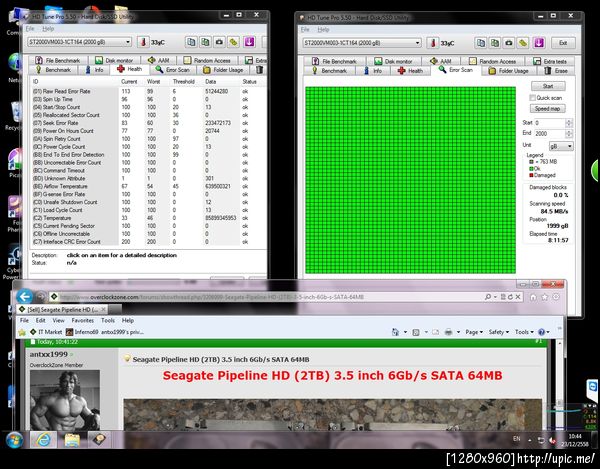Open Folder Usage tab in left HD Tune

click(x=223, y=70)
